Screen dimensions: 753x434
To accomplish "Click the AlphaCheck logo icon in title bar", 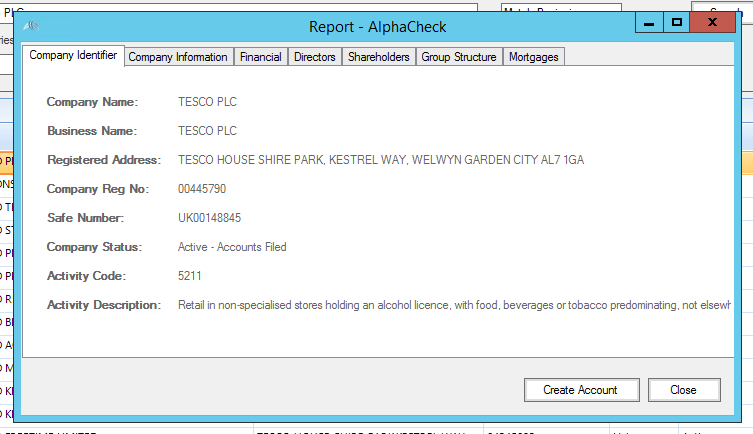I will (31, 26).
